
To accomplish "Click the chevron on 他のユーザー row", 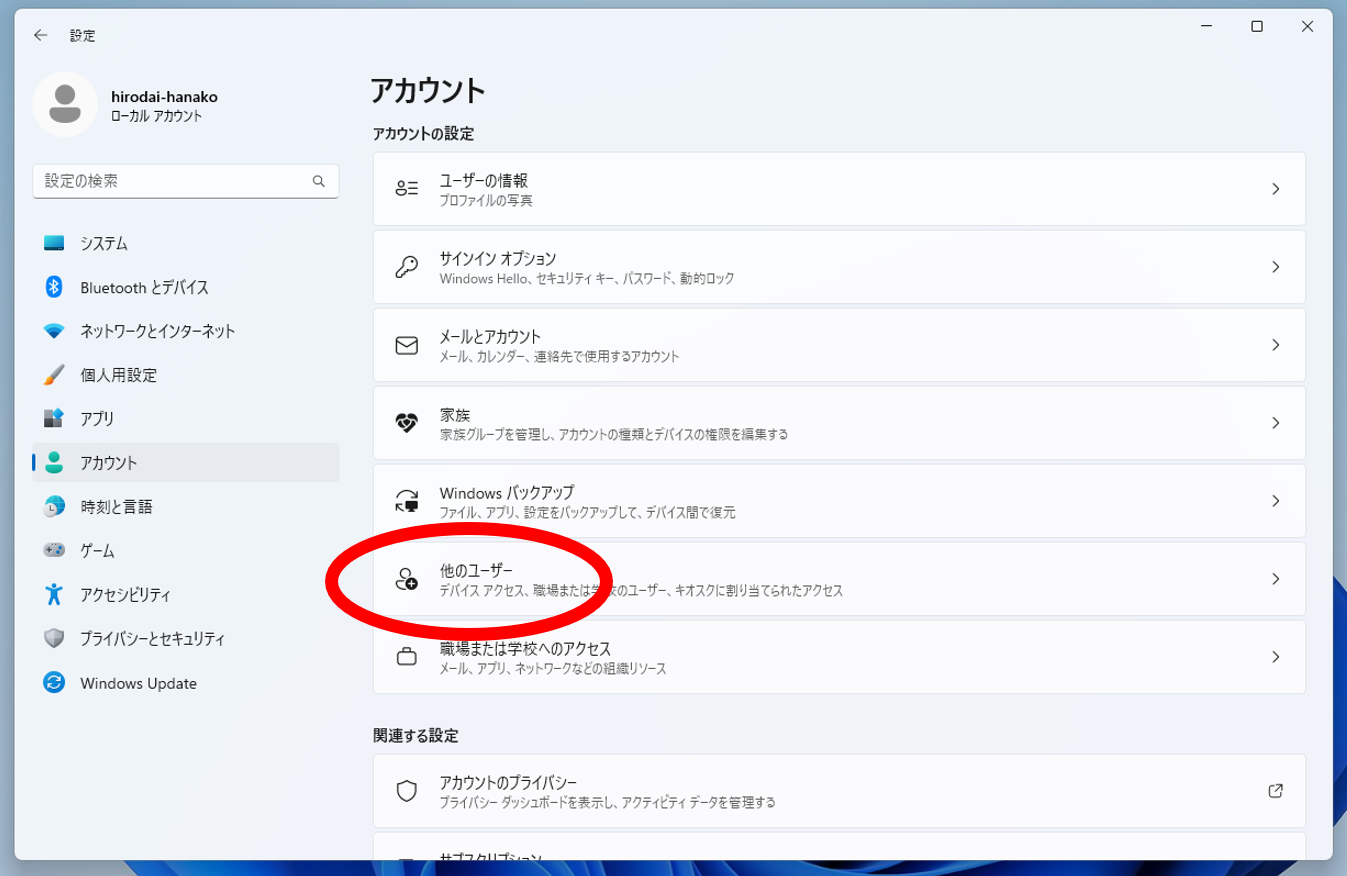I will tap(1275, 579).
